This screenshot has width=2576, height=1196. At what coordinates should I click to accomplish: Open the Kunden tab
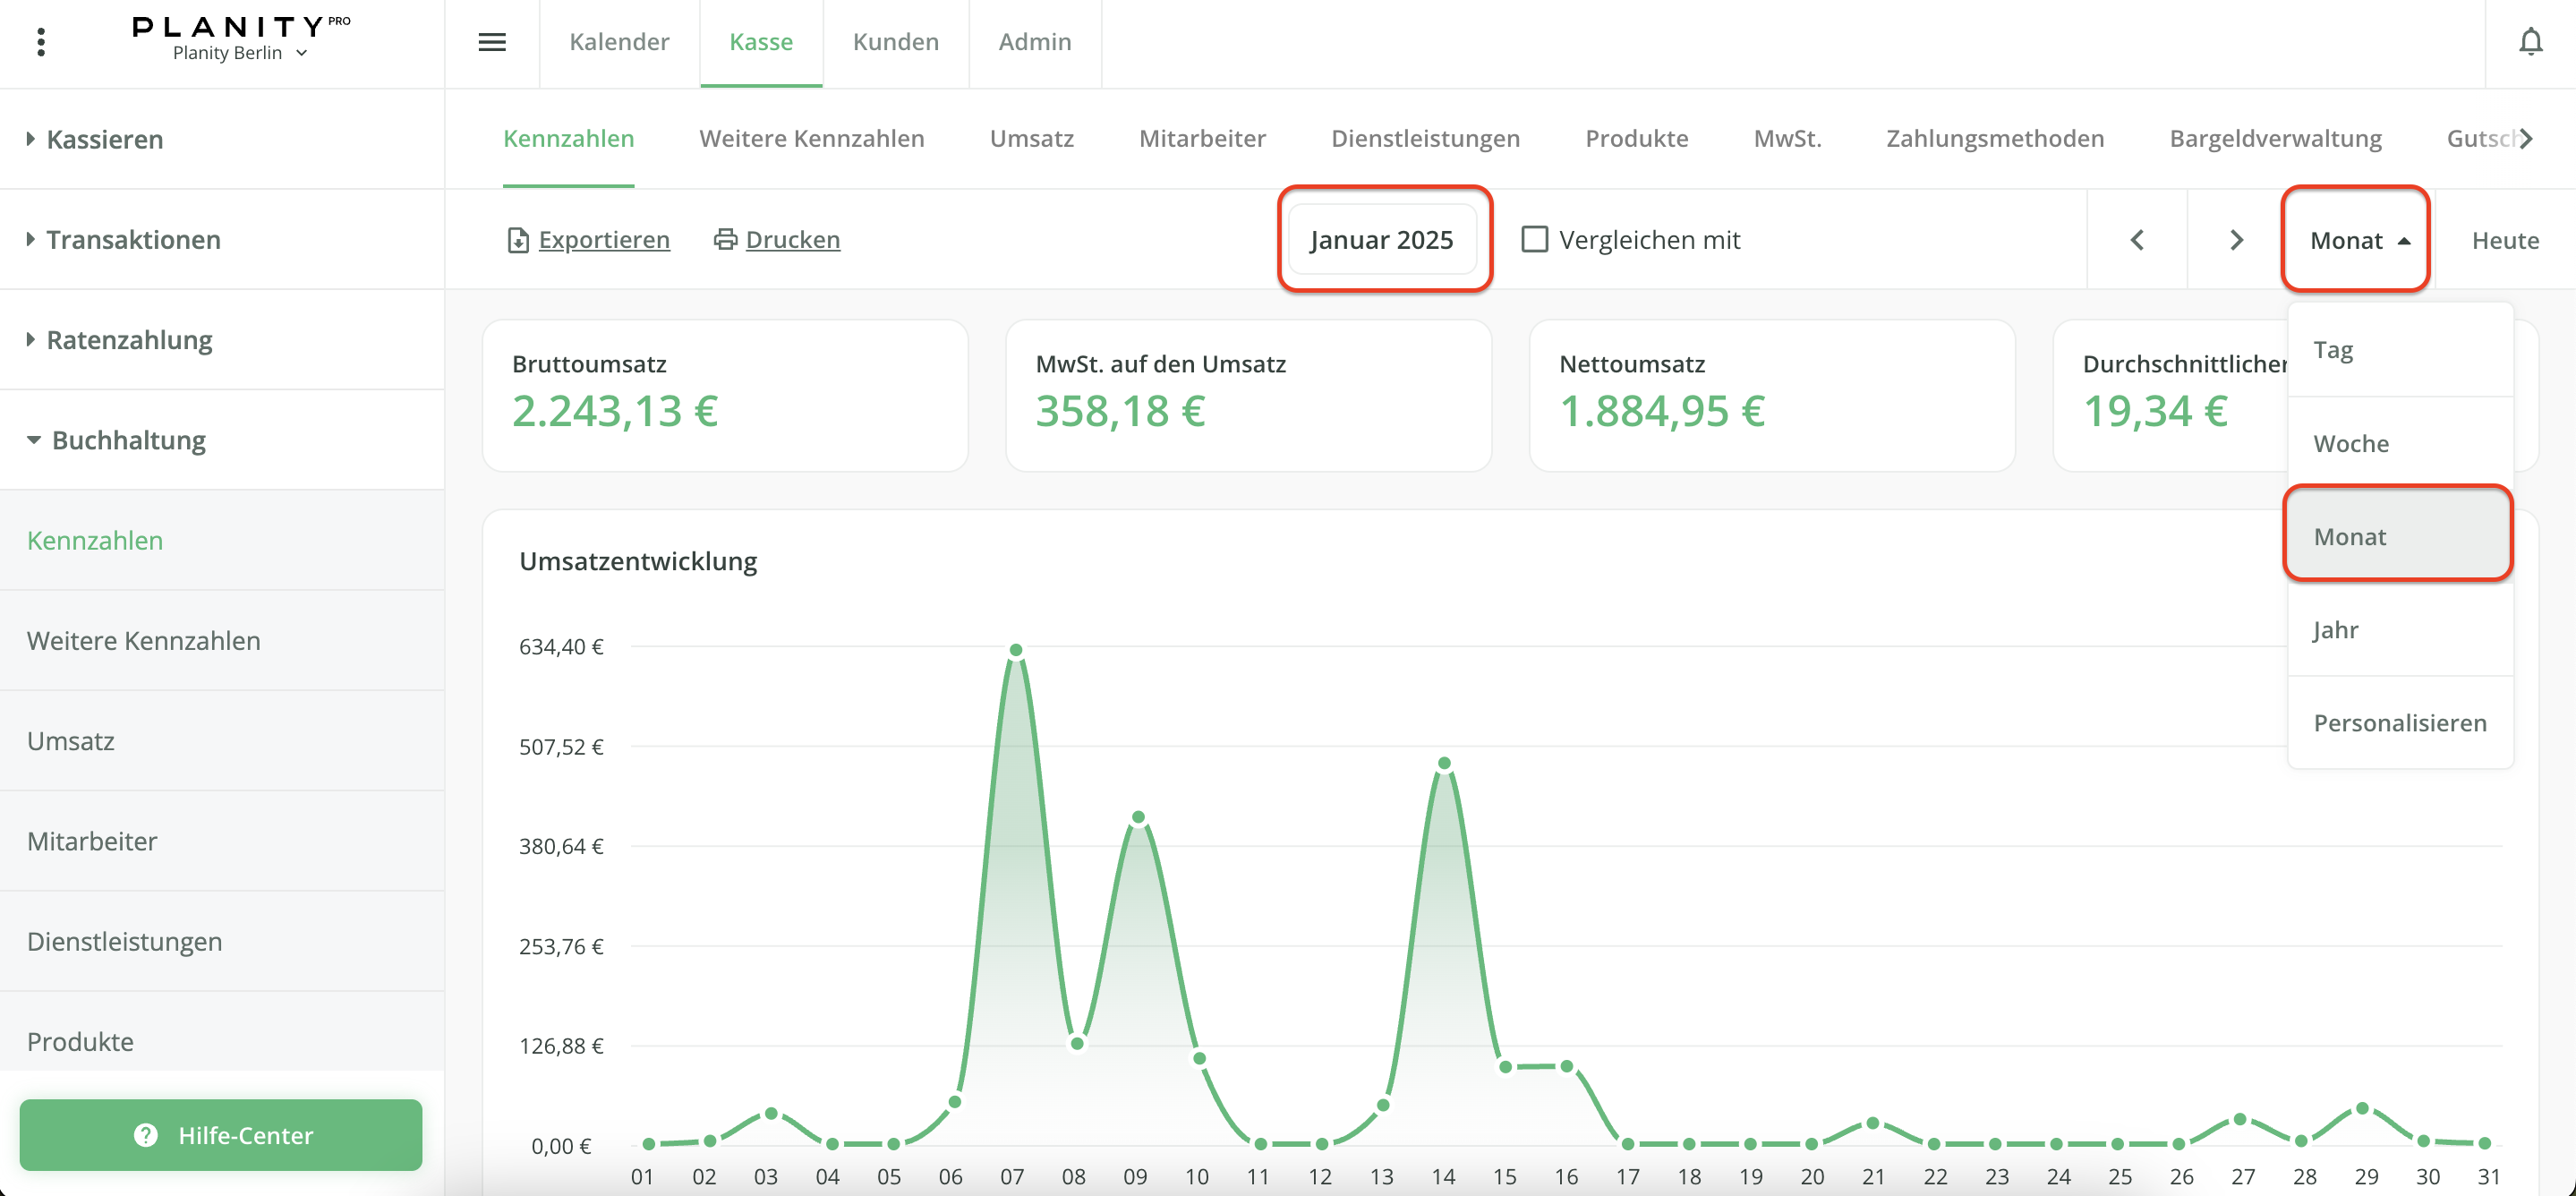(x=896, y=42)
